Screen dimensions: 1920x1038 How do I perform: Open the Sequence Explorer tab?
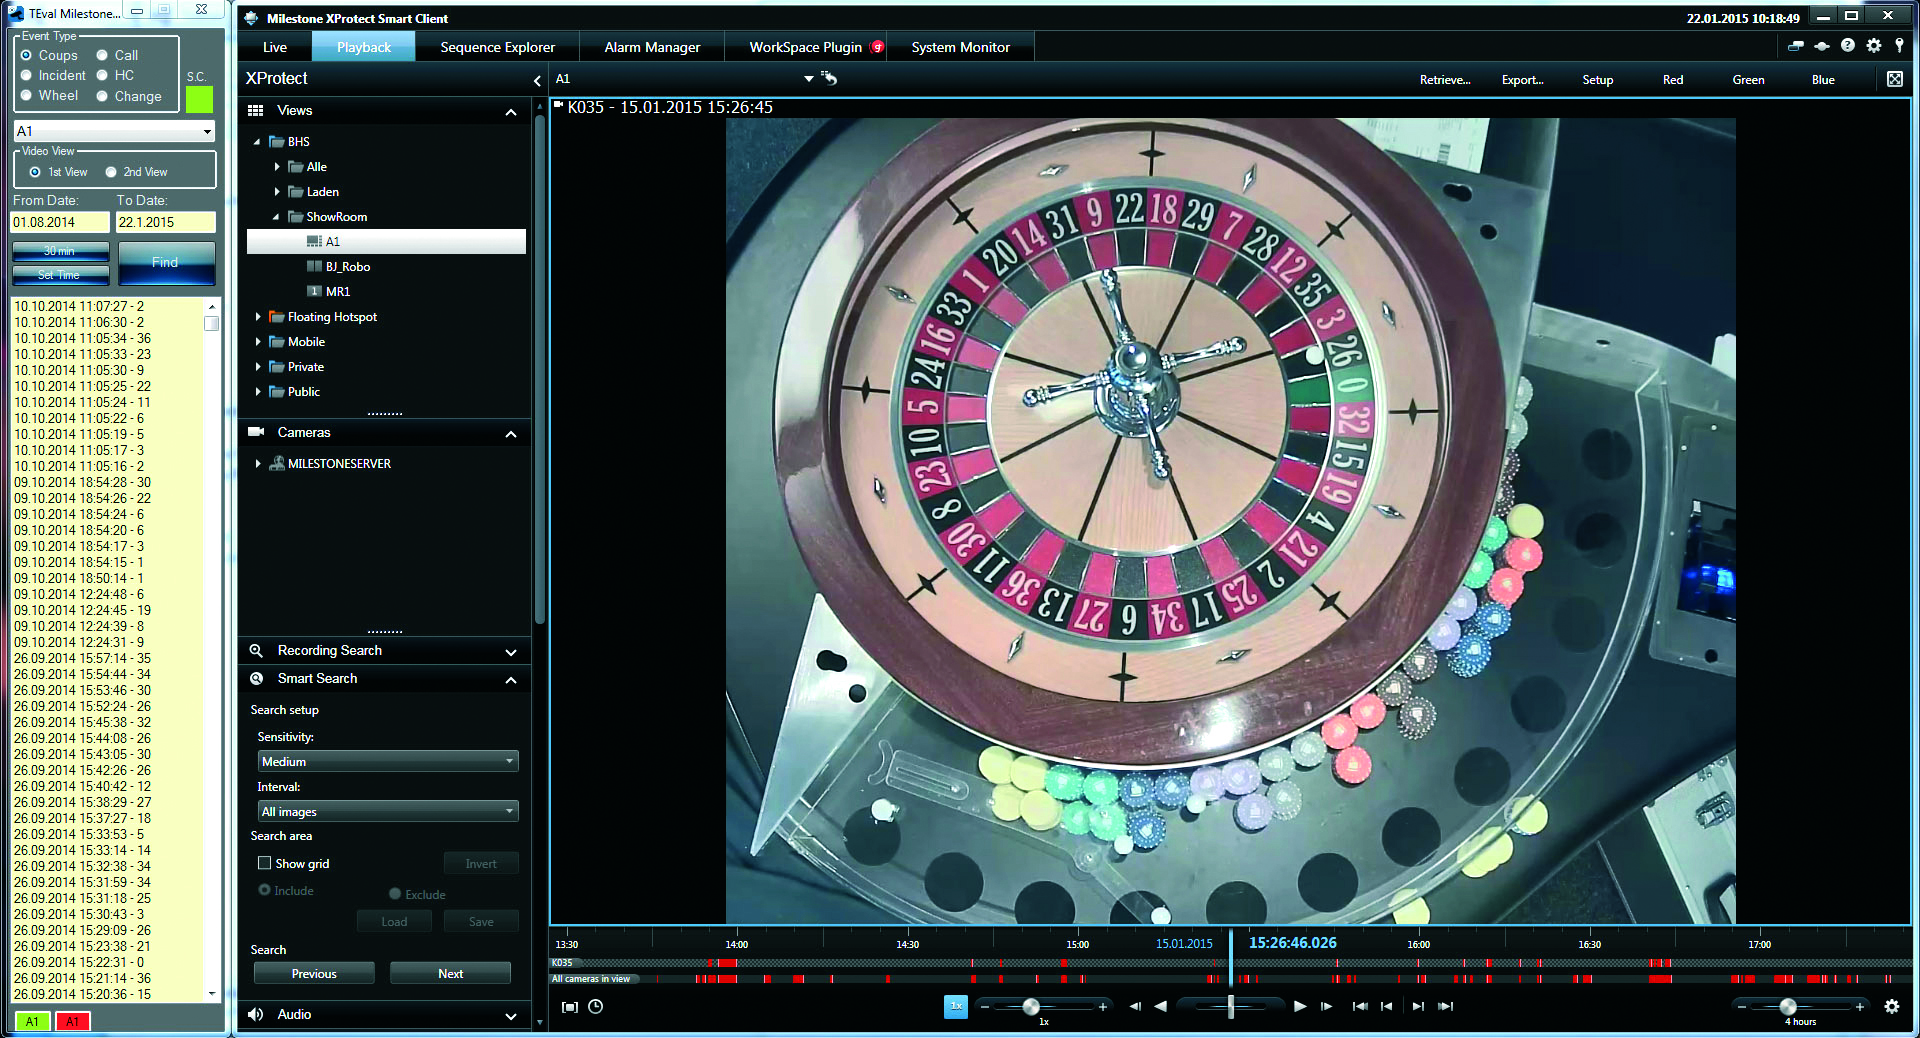click(497, 47)
